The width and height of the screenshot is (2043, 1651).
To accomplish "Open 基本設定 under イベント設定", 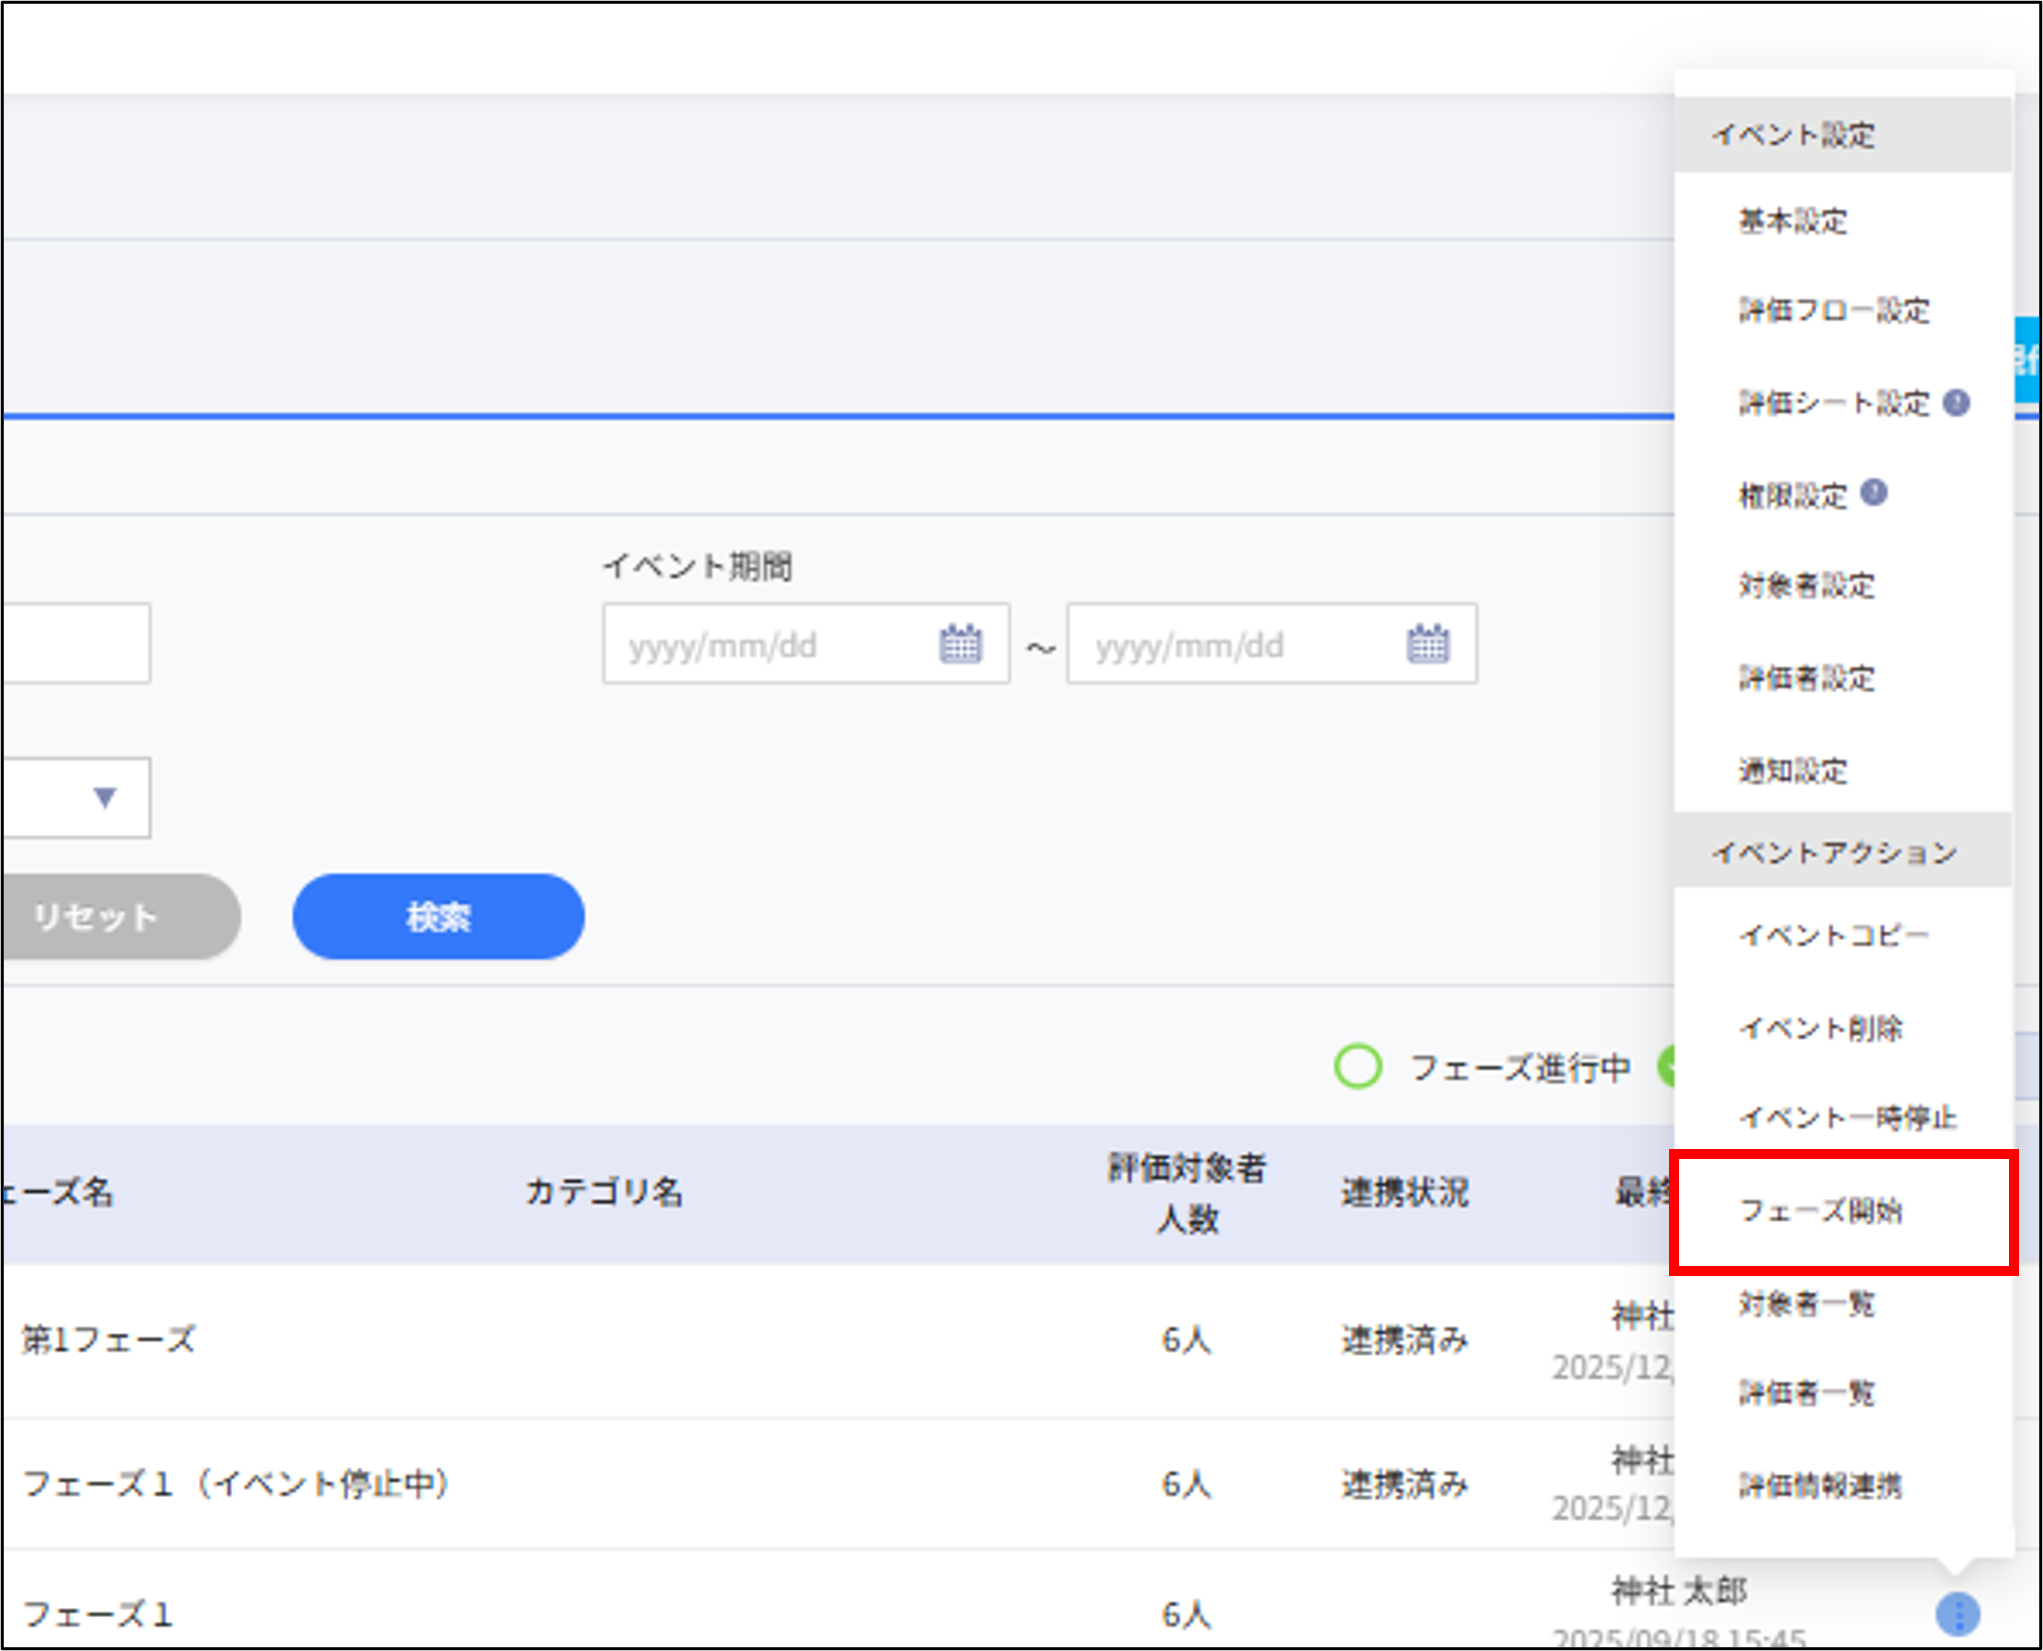I will 1791,222.
